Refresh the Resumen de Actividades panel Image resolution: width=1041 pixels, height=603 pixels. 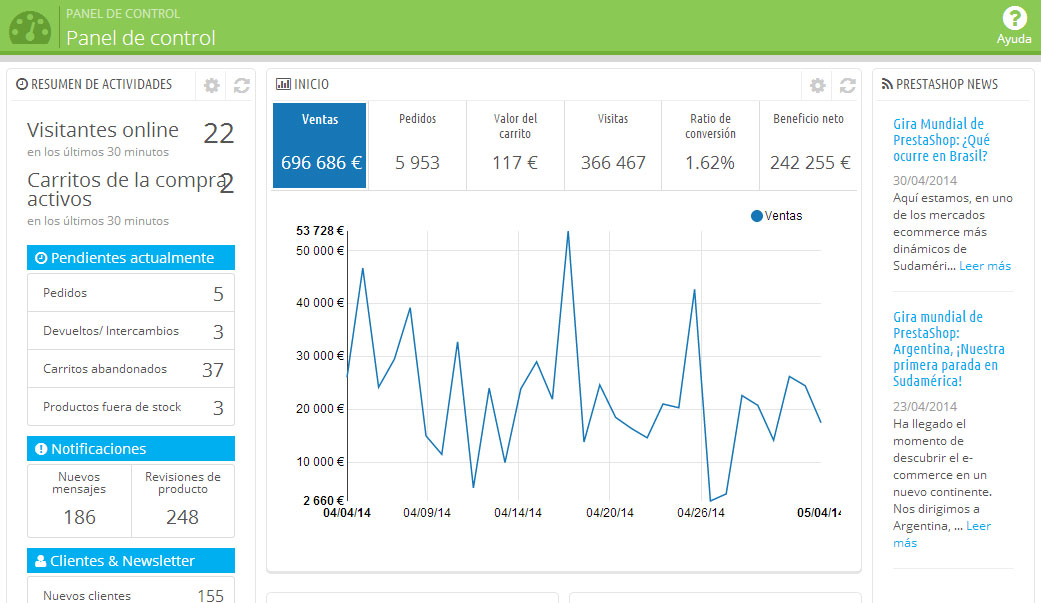click(x=242, y=85)
